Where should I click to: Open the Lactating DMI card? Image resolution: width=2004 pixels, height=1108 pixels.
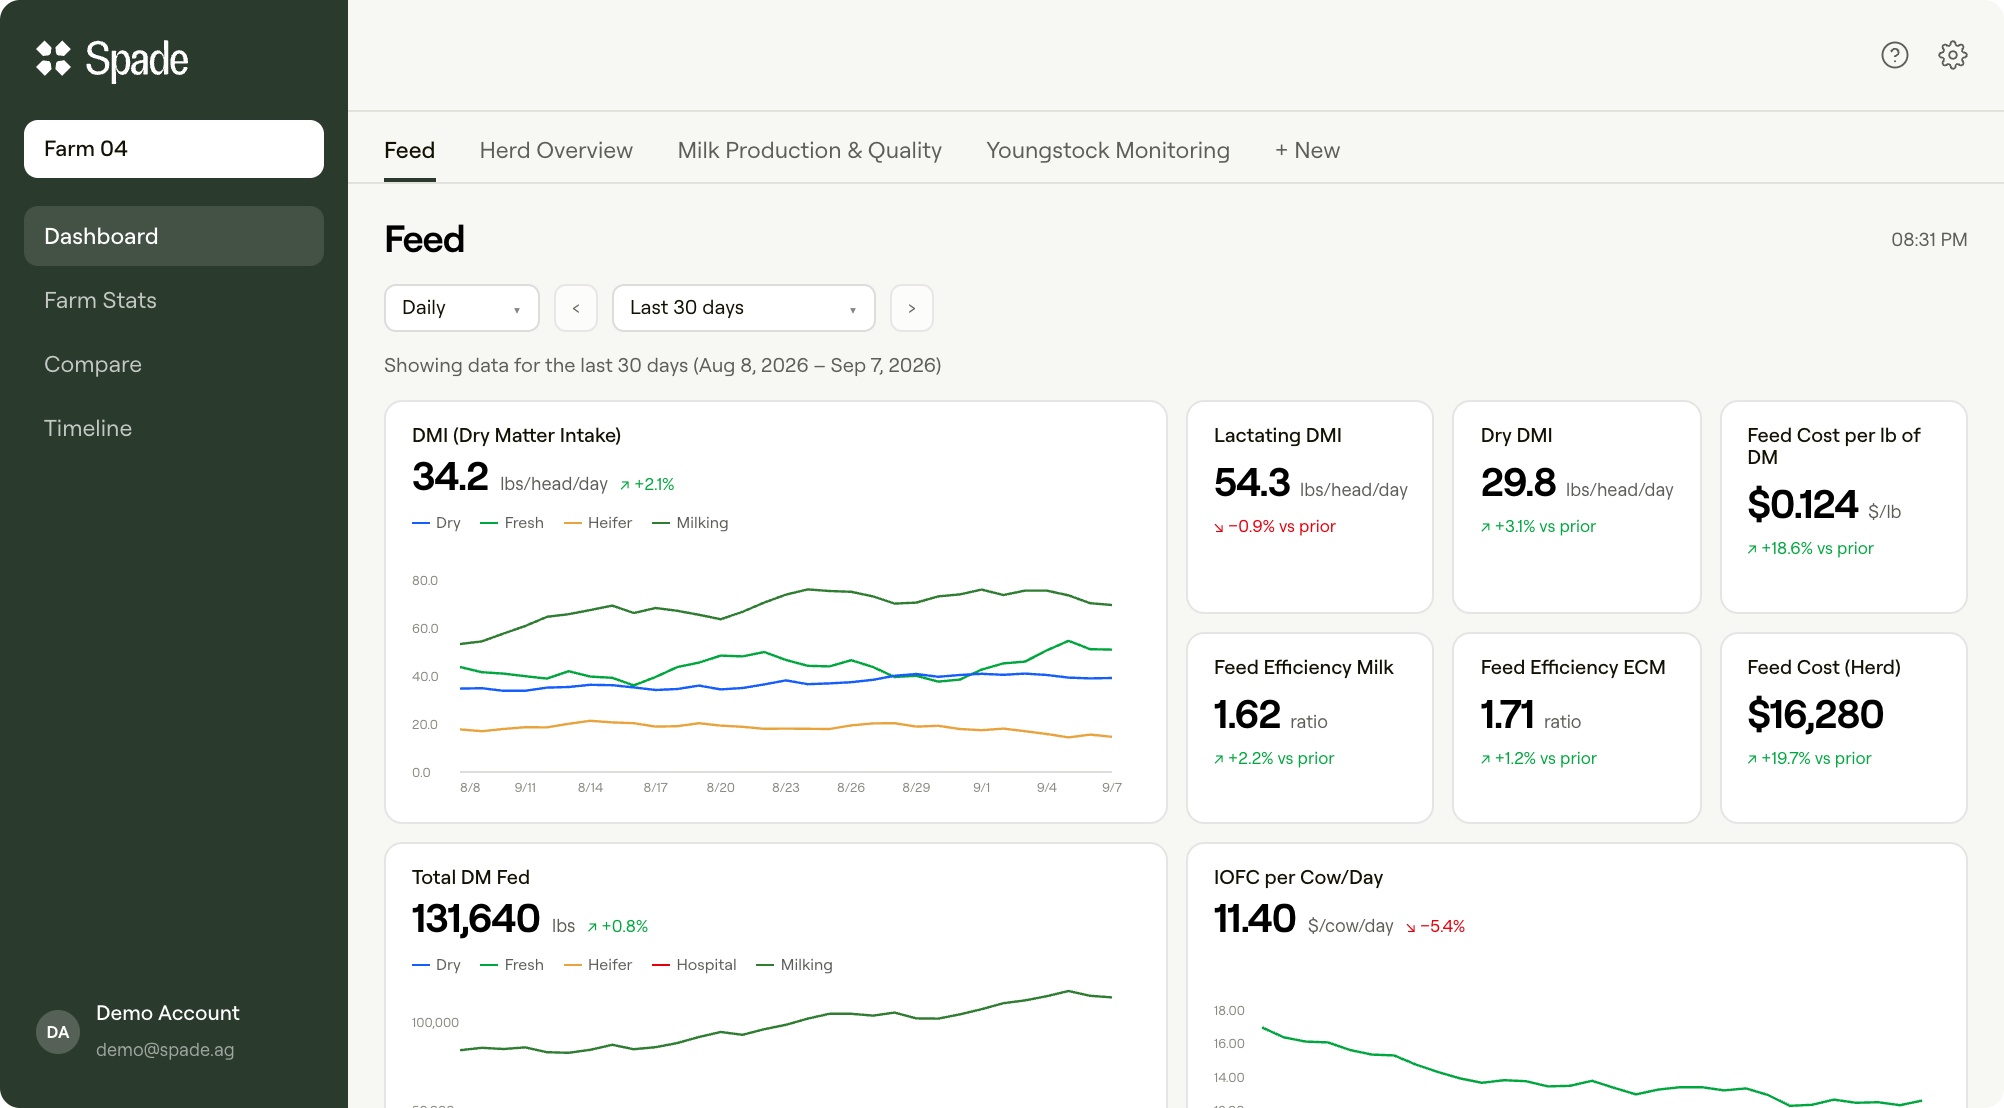pyautogui.click(x=1310, y=507)
